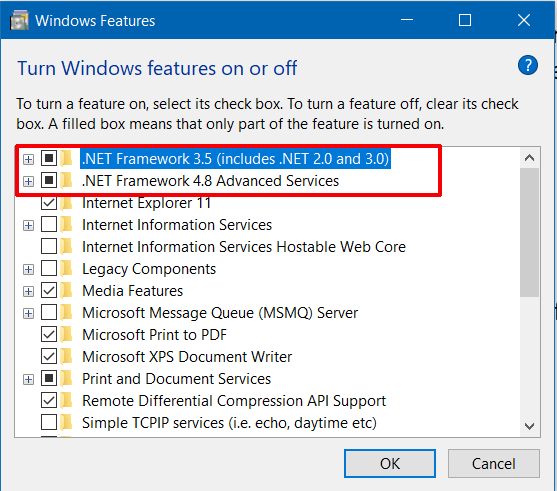Check Simple TCPIP services checkbox

(49, 422)
